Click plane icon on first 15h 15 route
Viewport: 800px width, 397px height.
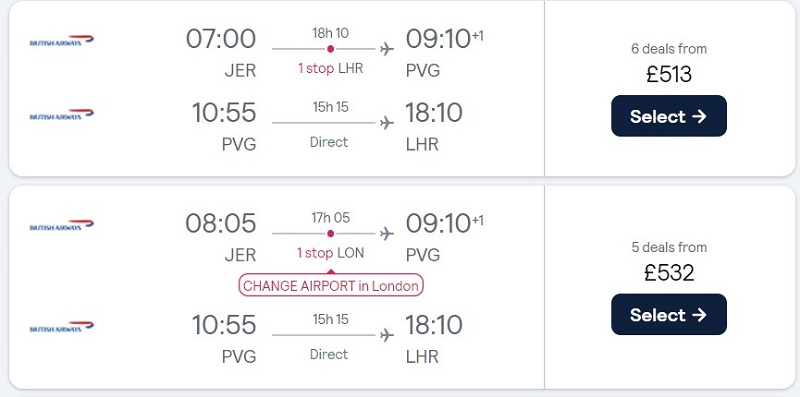tap(387, 123)
